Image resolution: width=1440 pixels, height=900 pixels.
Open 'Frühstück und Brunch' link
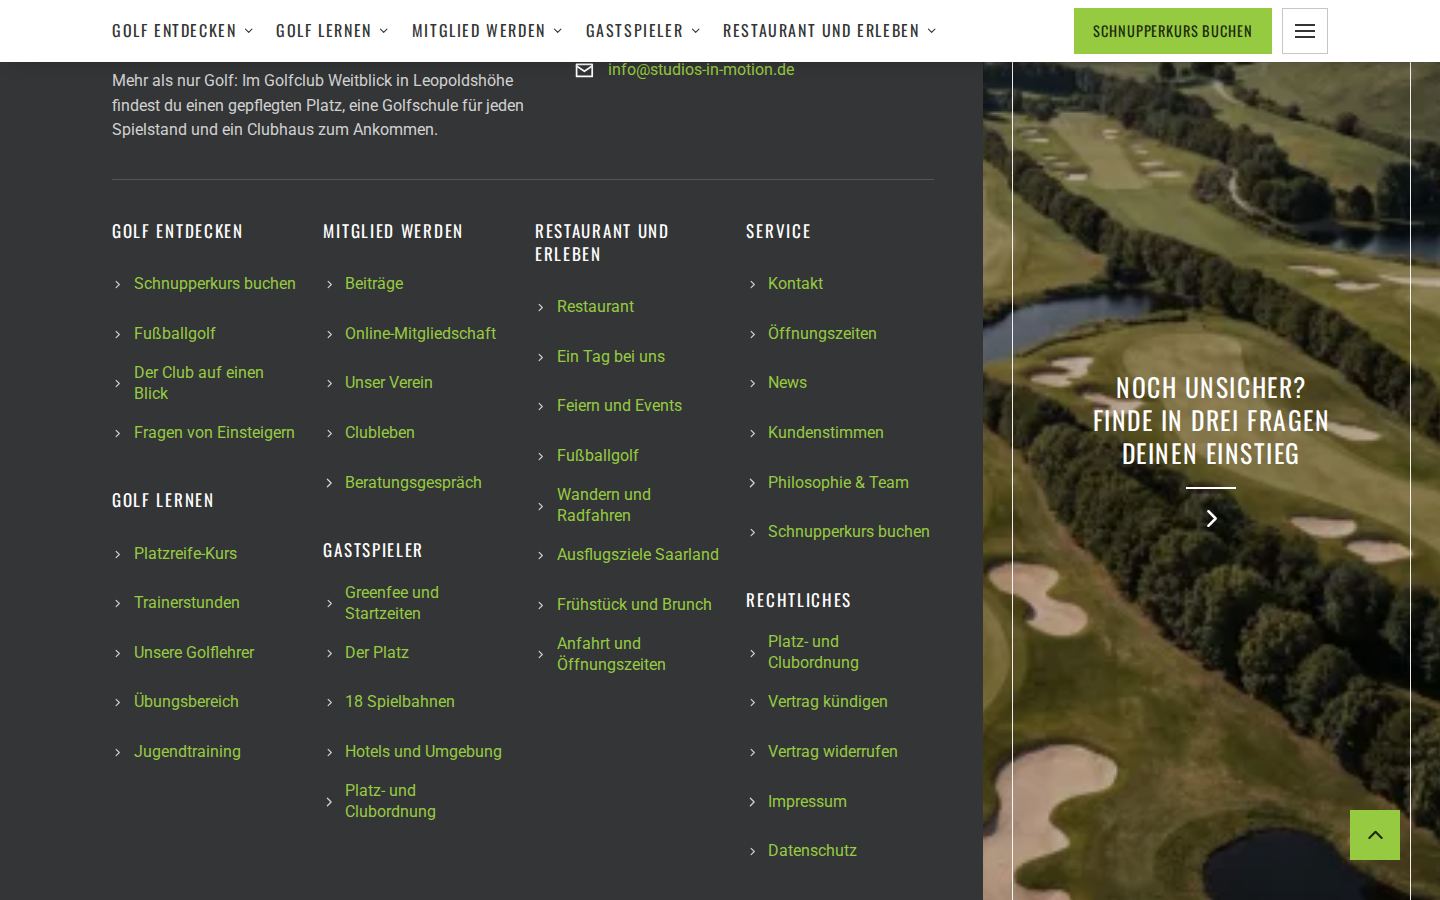click(634, 604)
